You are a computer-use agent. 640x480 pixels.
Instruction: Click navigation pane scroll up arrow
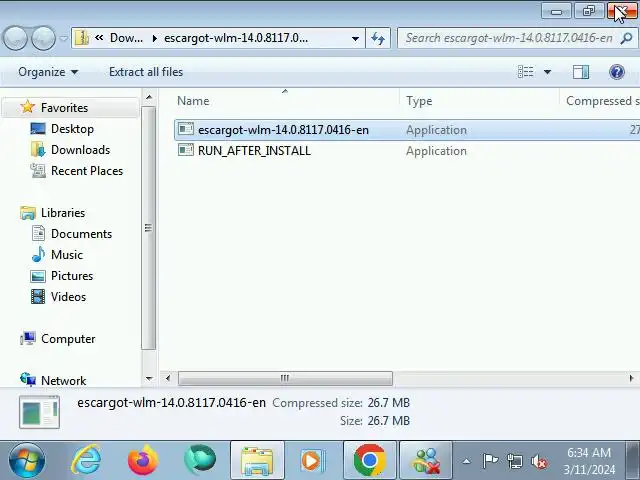[x=149, y=98]
